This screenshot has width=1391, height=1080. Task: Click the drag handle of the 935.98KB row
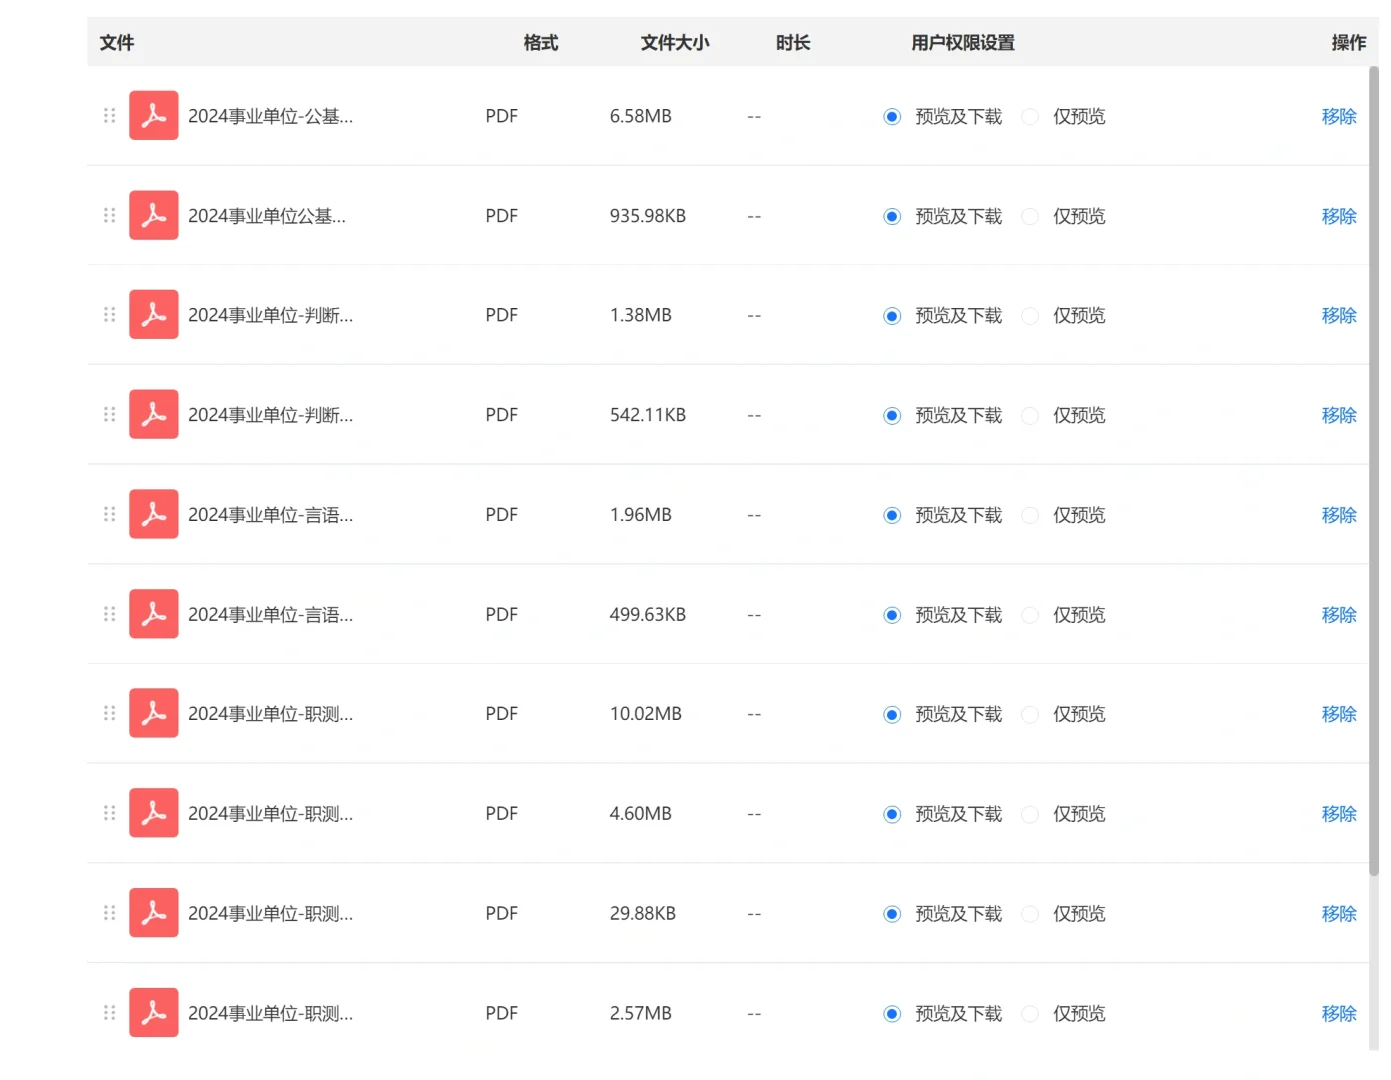pyautogui.click(x=110, y=216)
